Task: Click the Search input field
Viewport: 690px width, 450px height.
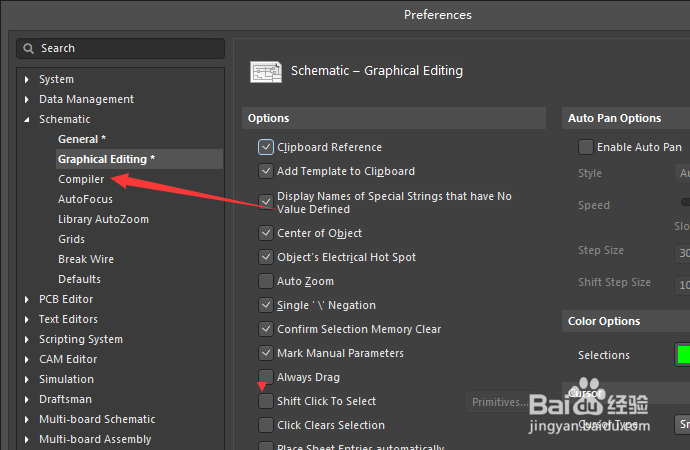Action: point(125,48)
